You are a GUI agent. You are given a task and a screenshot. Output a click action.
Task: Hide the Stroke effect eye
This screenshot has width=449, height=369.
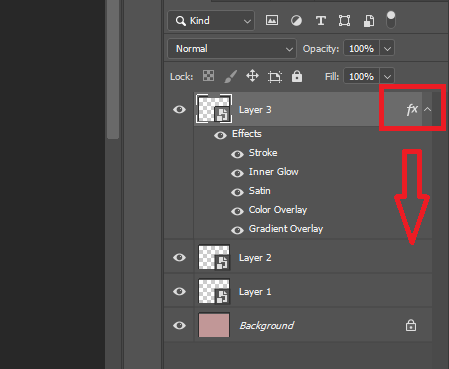pyautogui.click(x=237, y=154)
